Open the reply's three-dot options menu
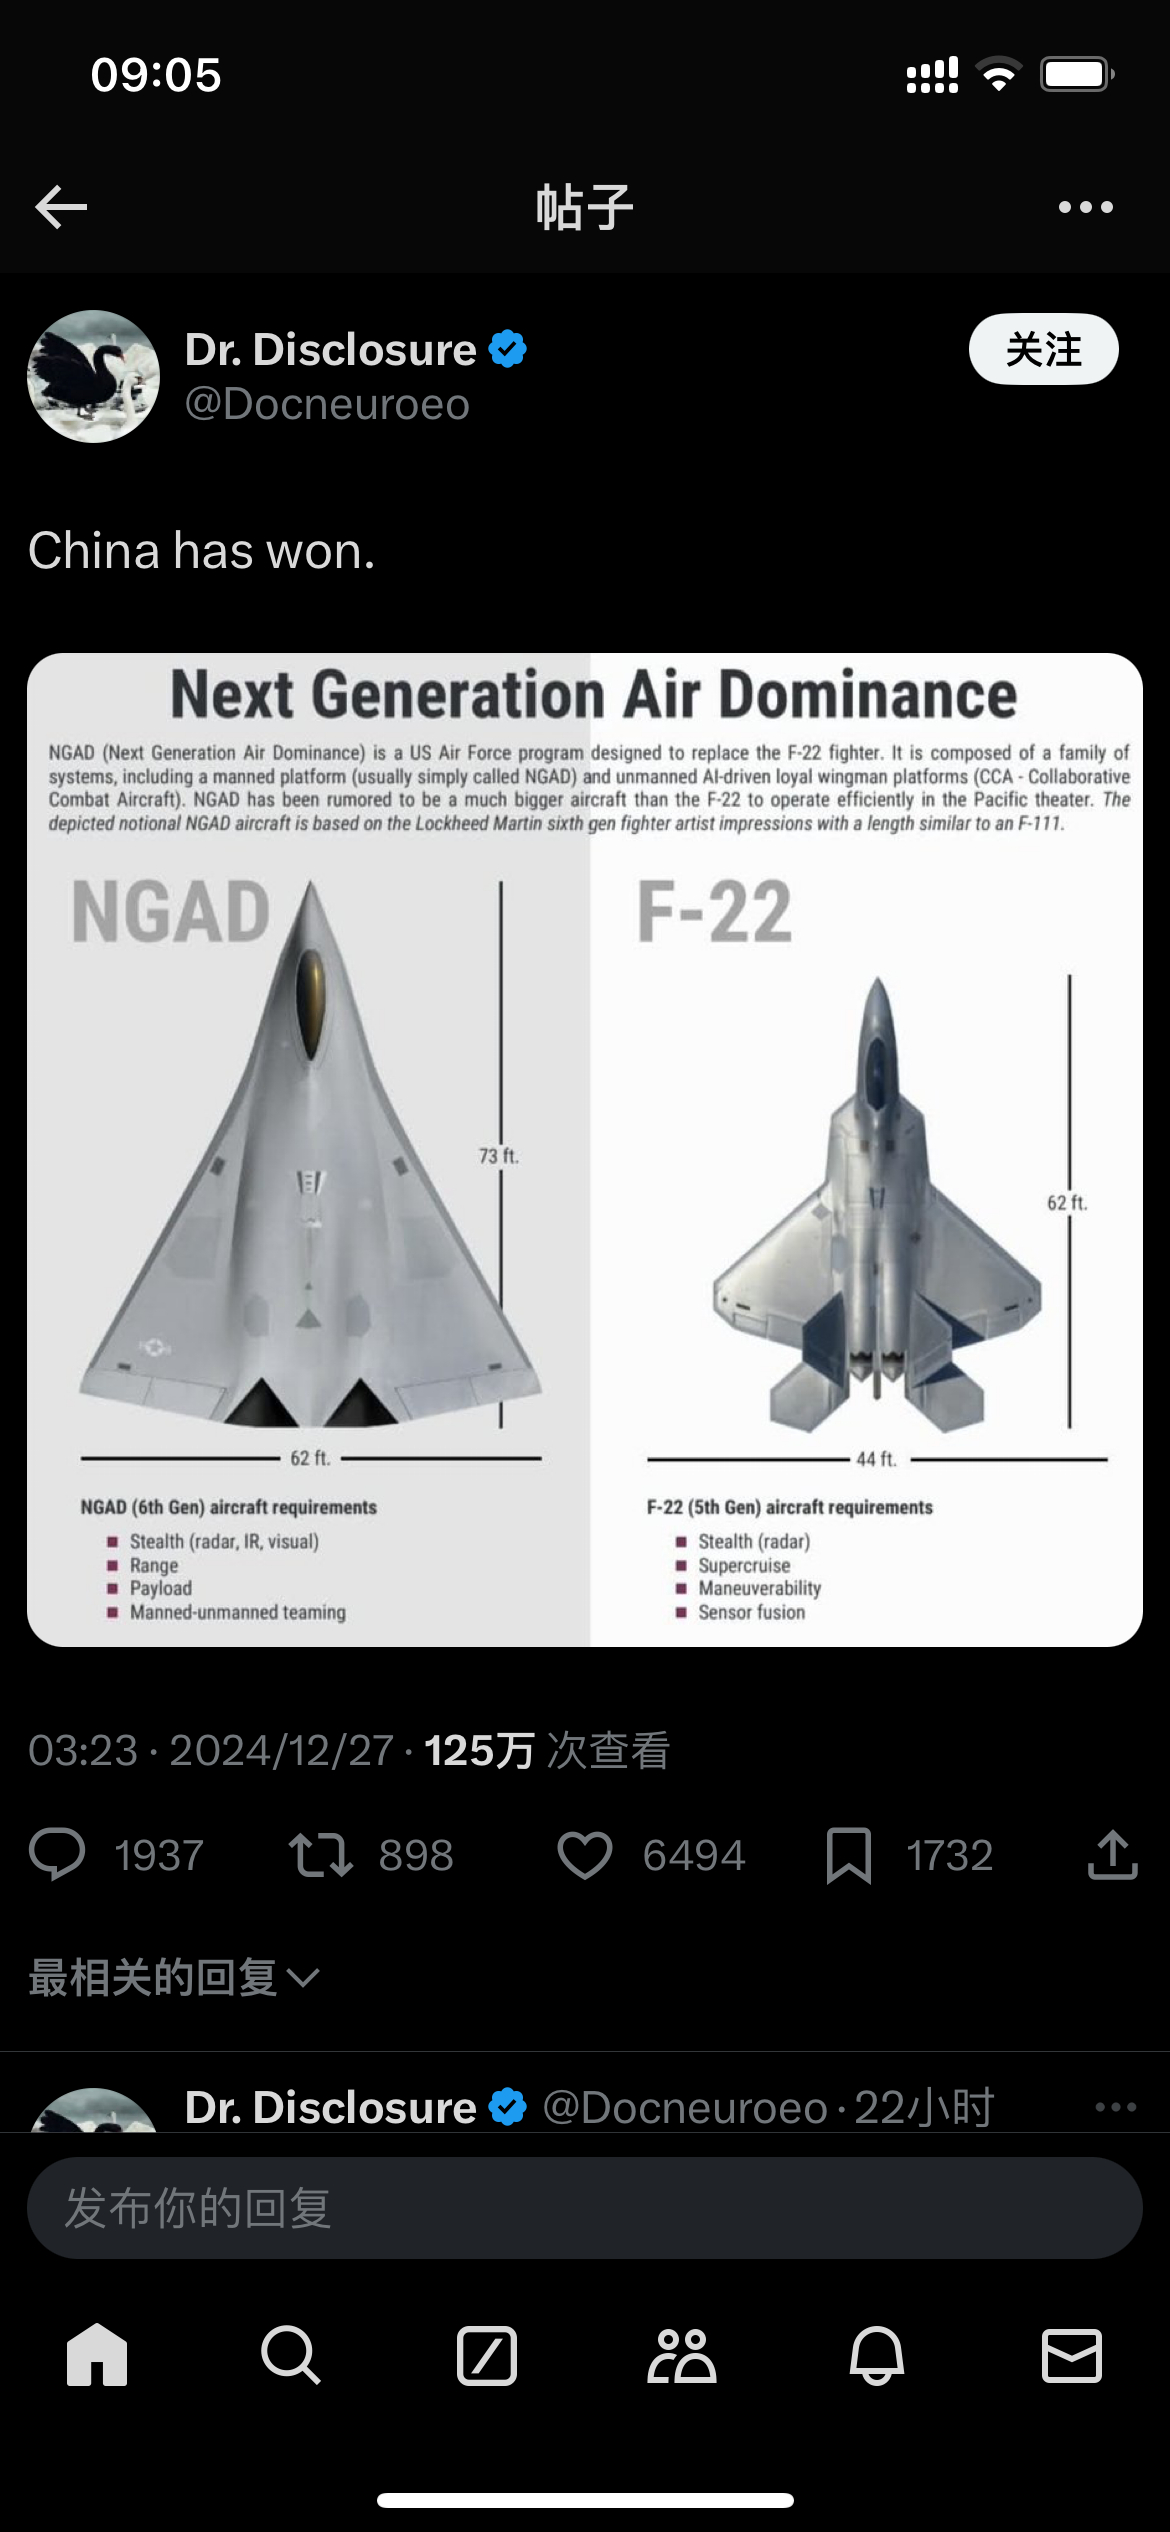The width and height of the screenshot is (1170, 2532). pos(1116,2107)
